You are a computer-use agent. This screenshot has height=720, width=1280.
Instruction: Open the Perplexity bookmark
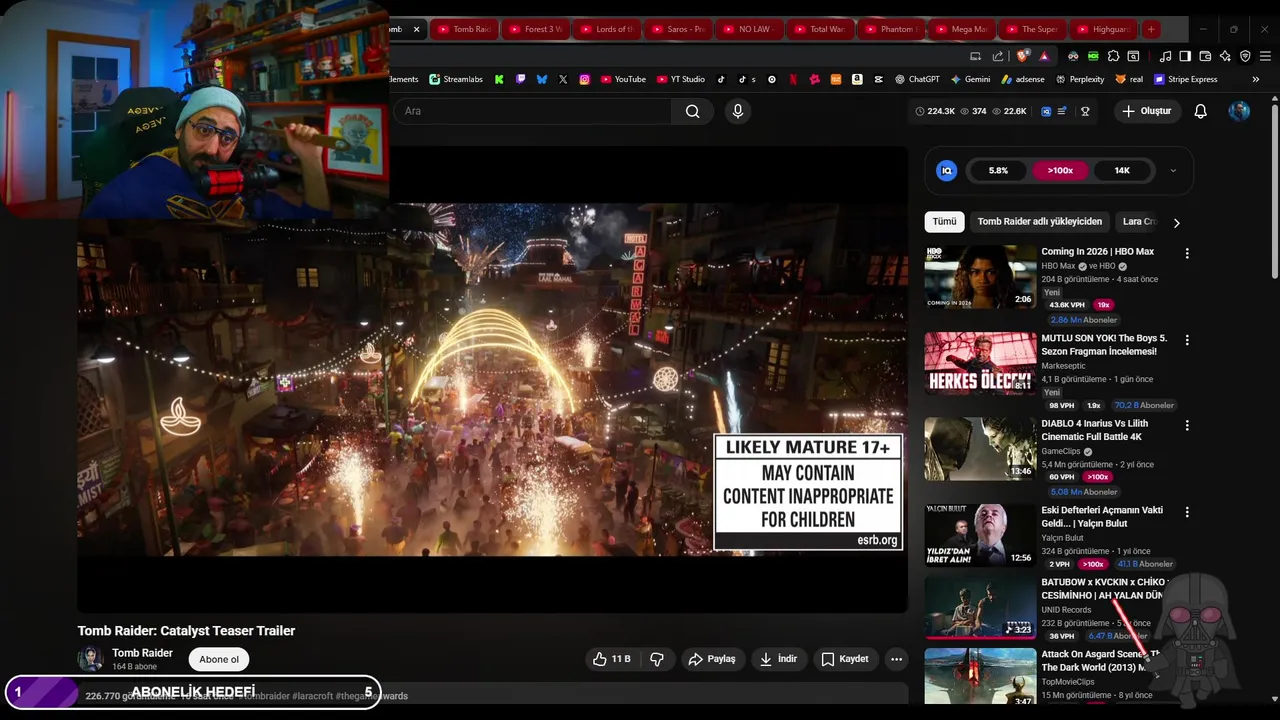tap(1079, 79)
